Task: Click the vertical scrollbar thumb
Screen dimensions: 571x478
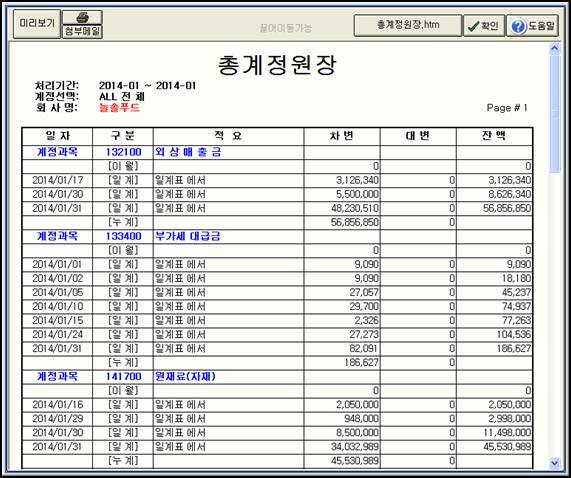Action: pos(555,114)
